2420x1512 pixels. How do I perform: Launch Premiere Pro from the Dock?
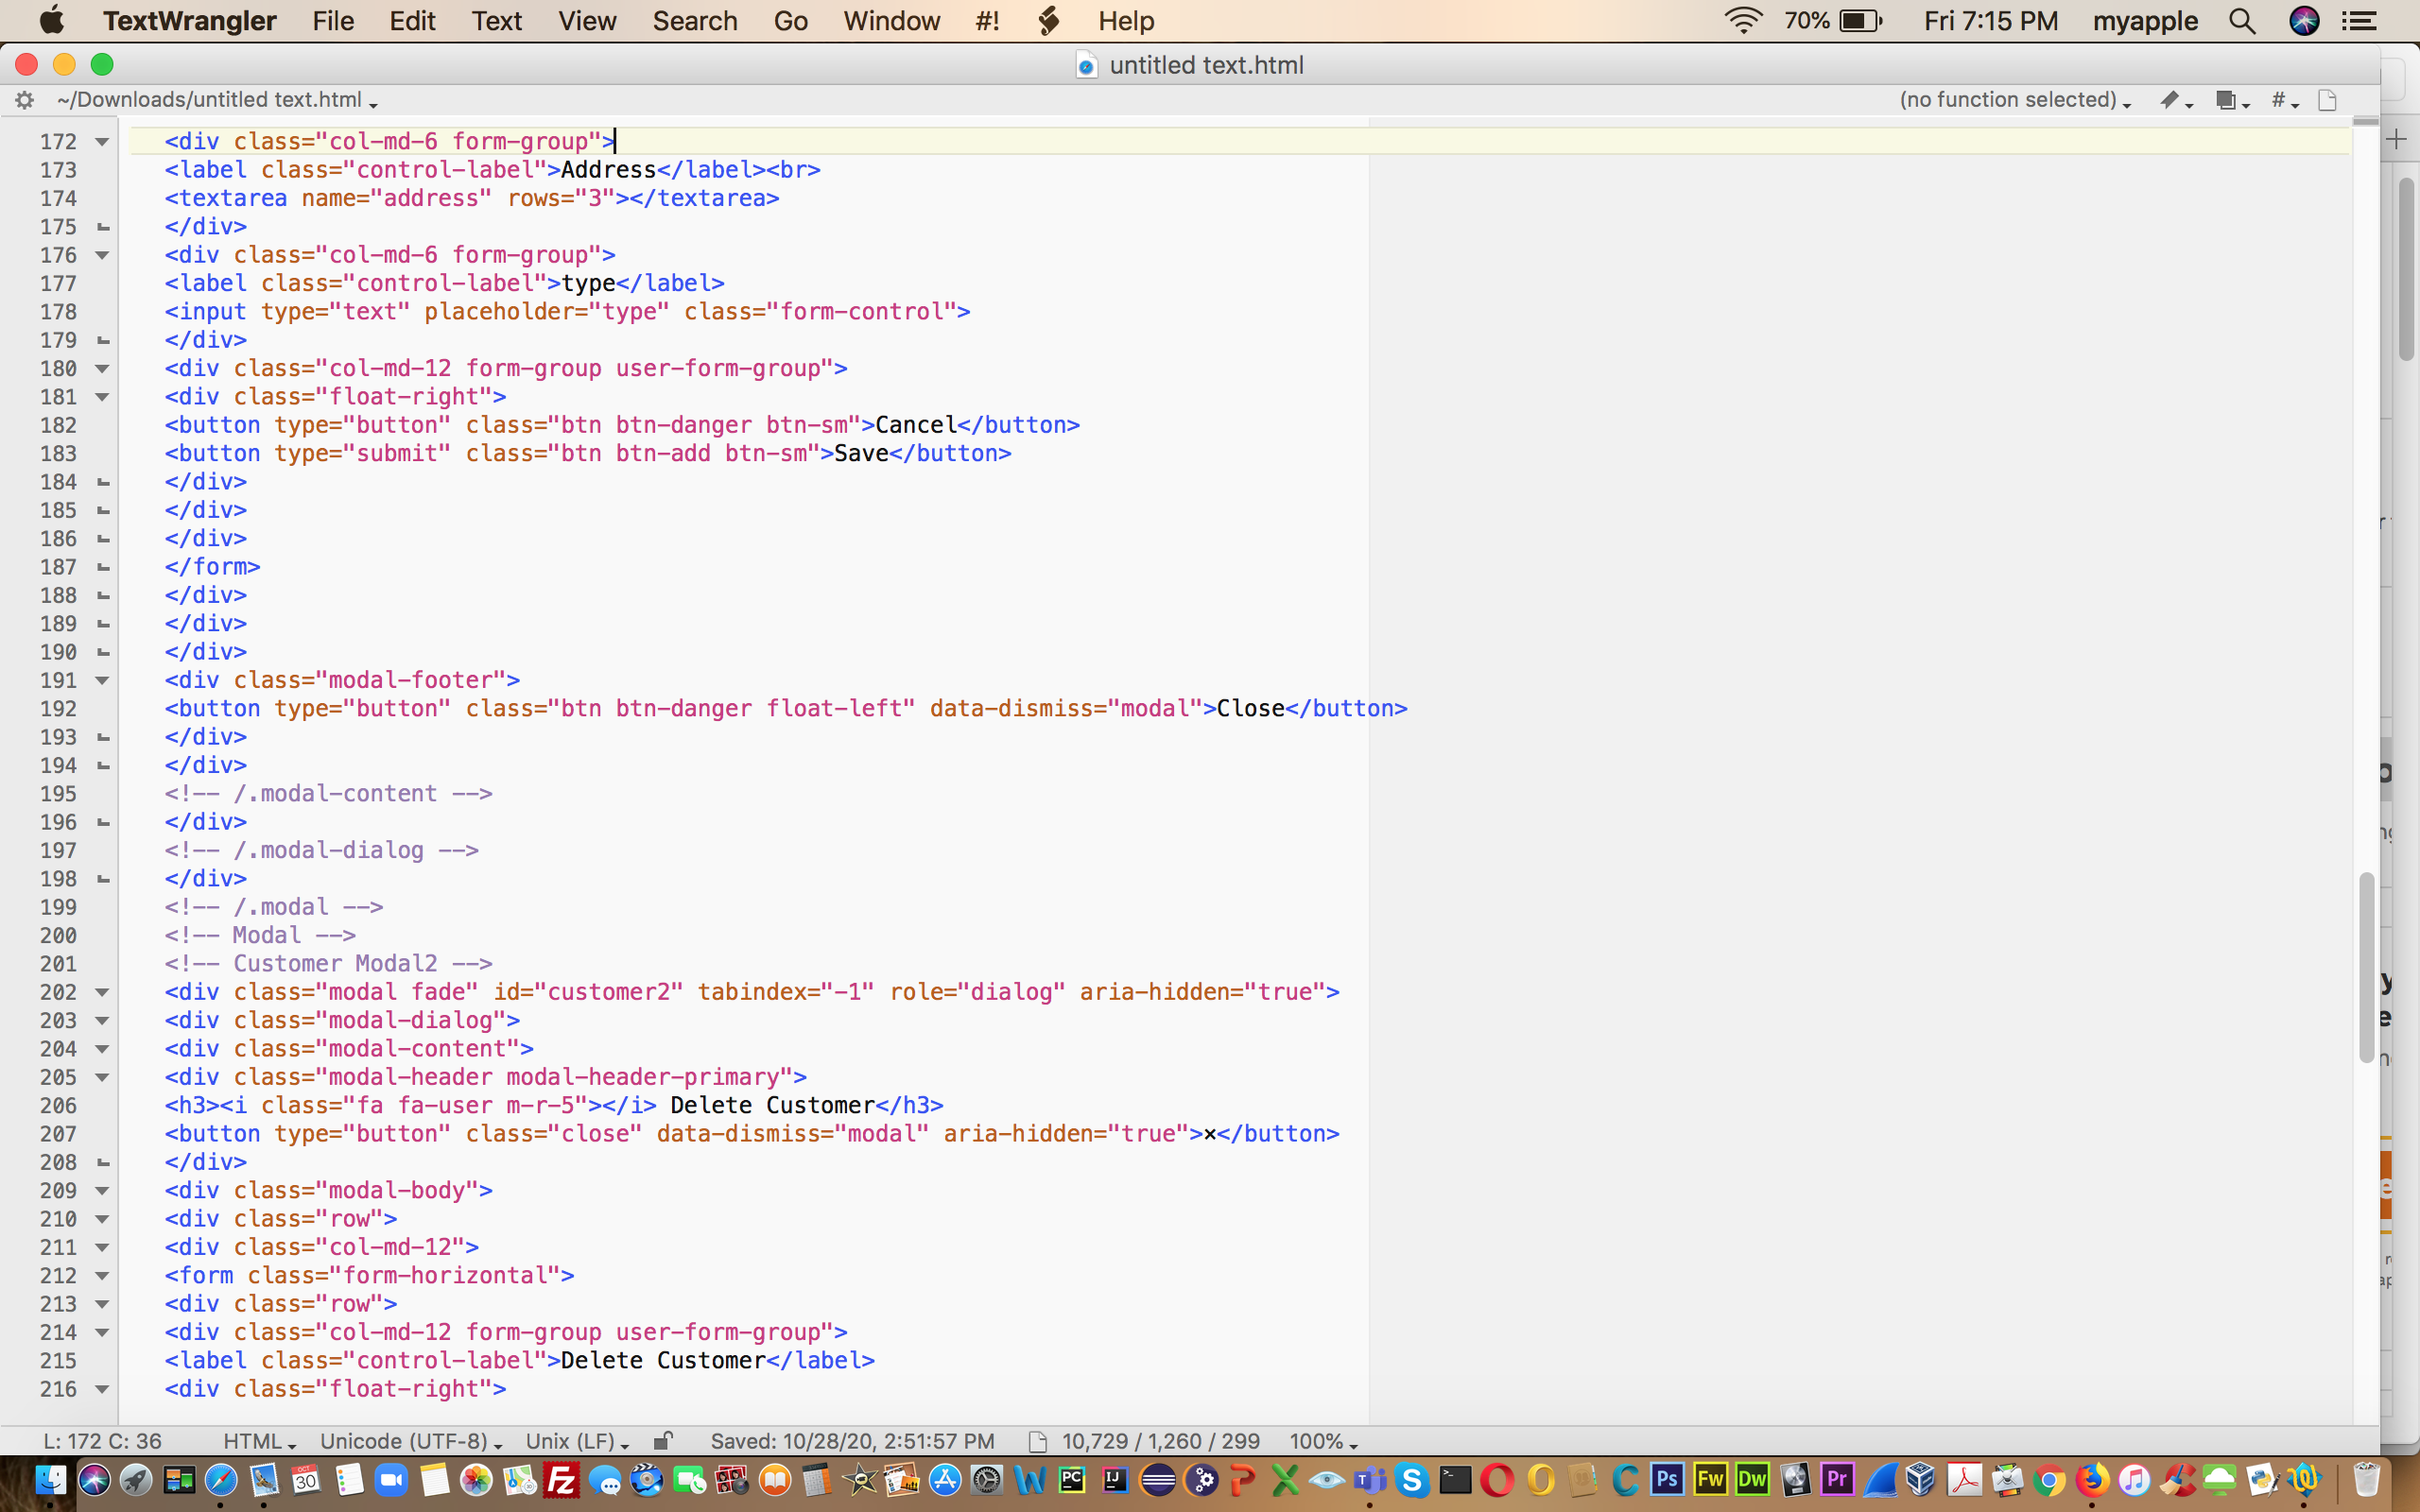point(1837,1479)
